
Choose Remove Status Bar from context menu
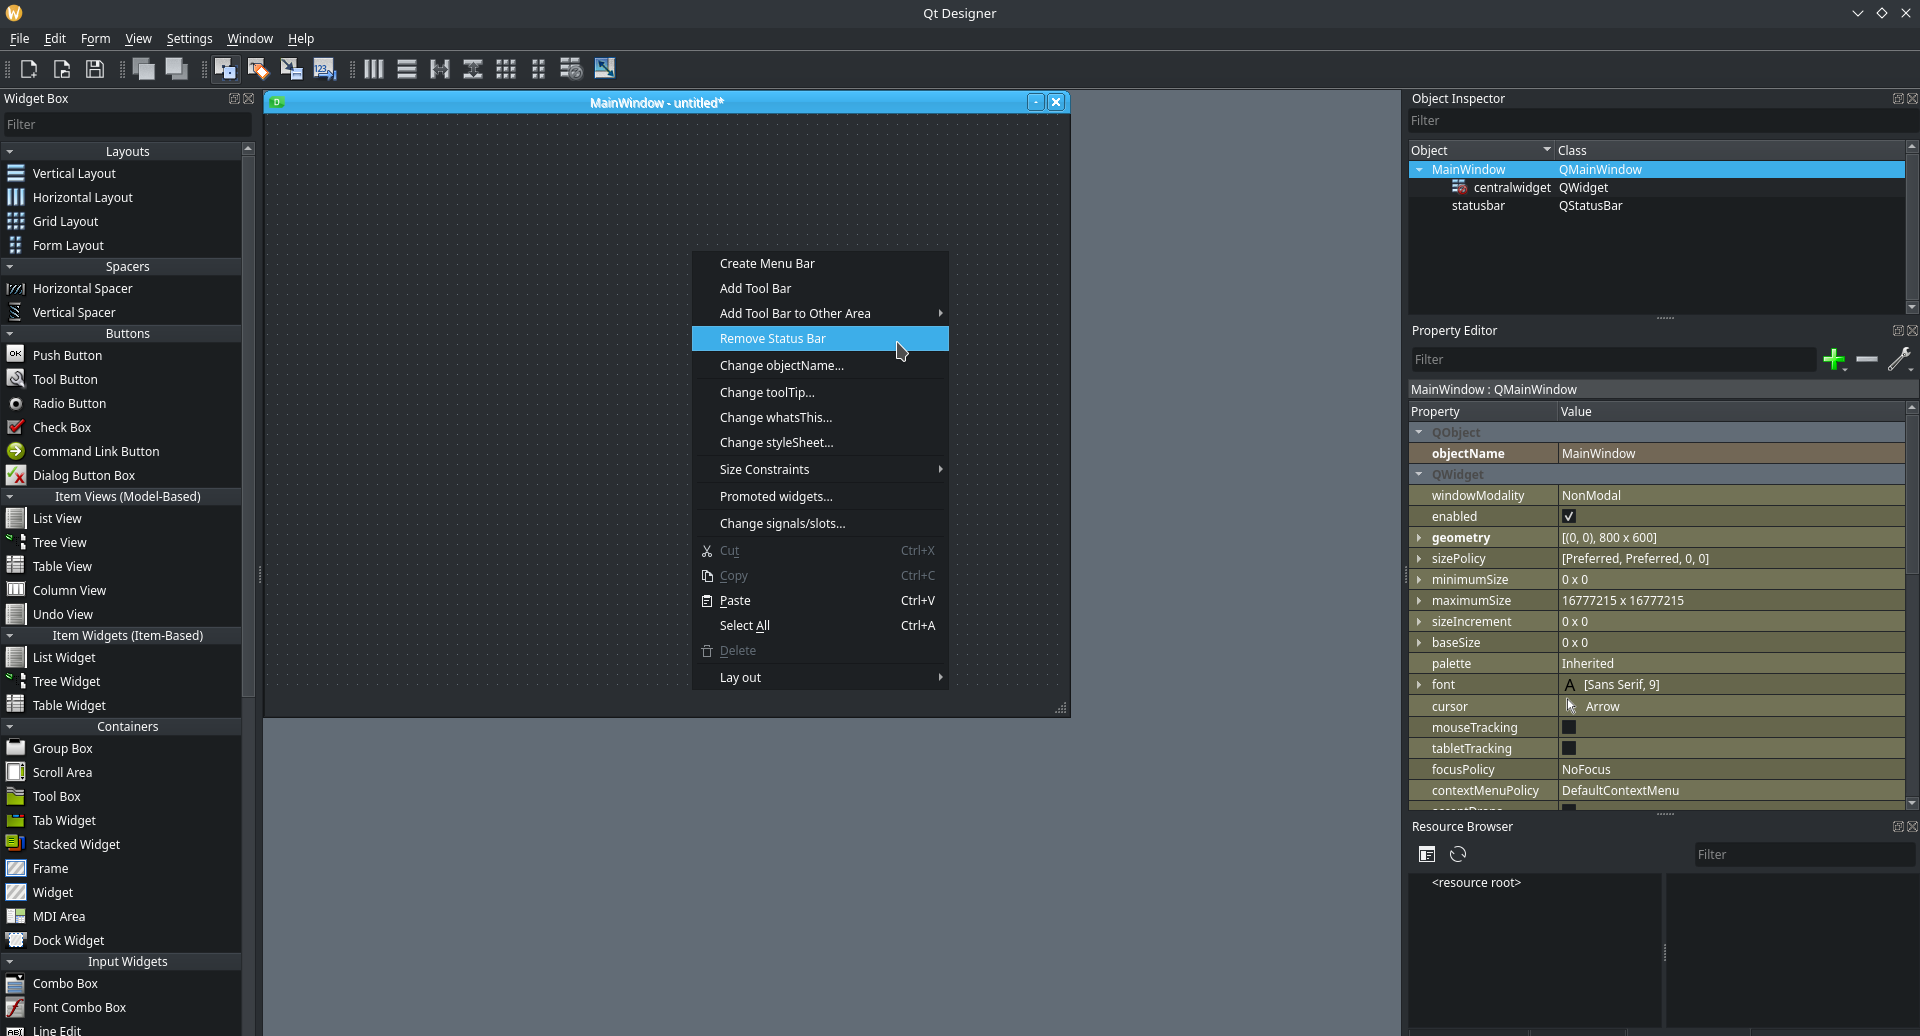[x=820, y=339]
